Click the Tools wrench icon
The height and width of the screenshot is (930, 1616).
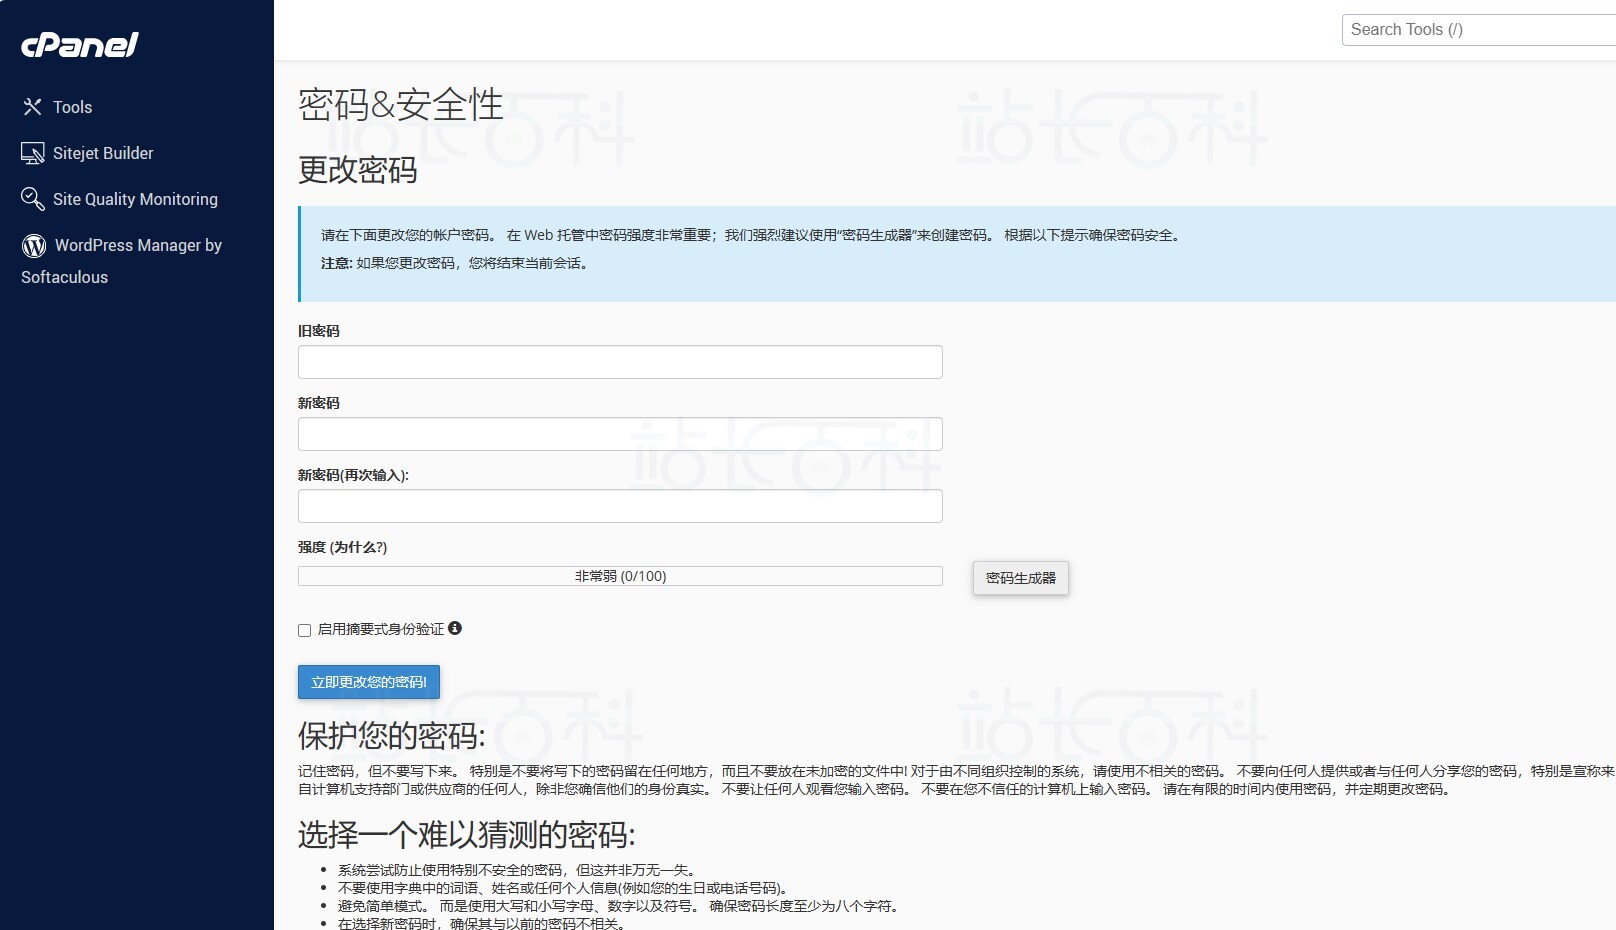click(x=33, y=107)
